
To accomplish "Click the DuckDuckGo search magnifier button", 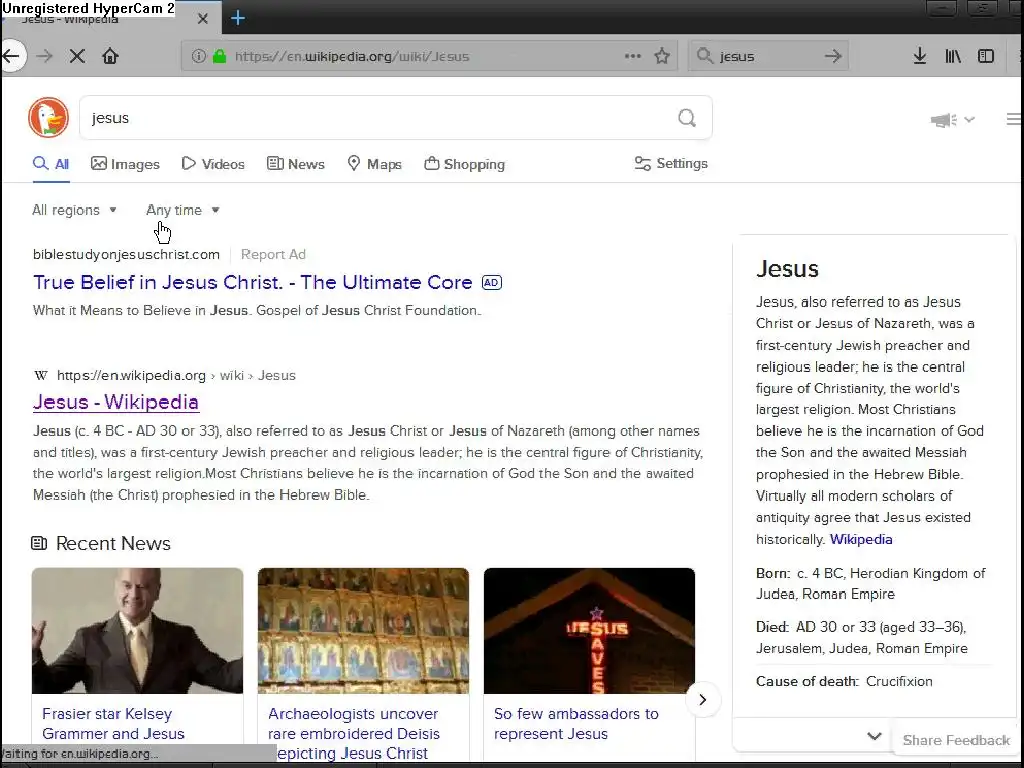I will (x=686, y=118).
